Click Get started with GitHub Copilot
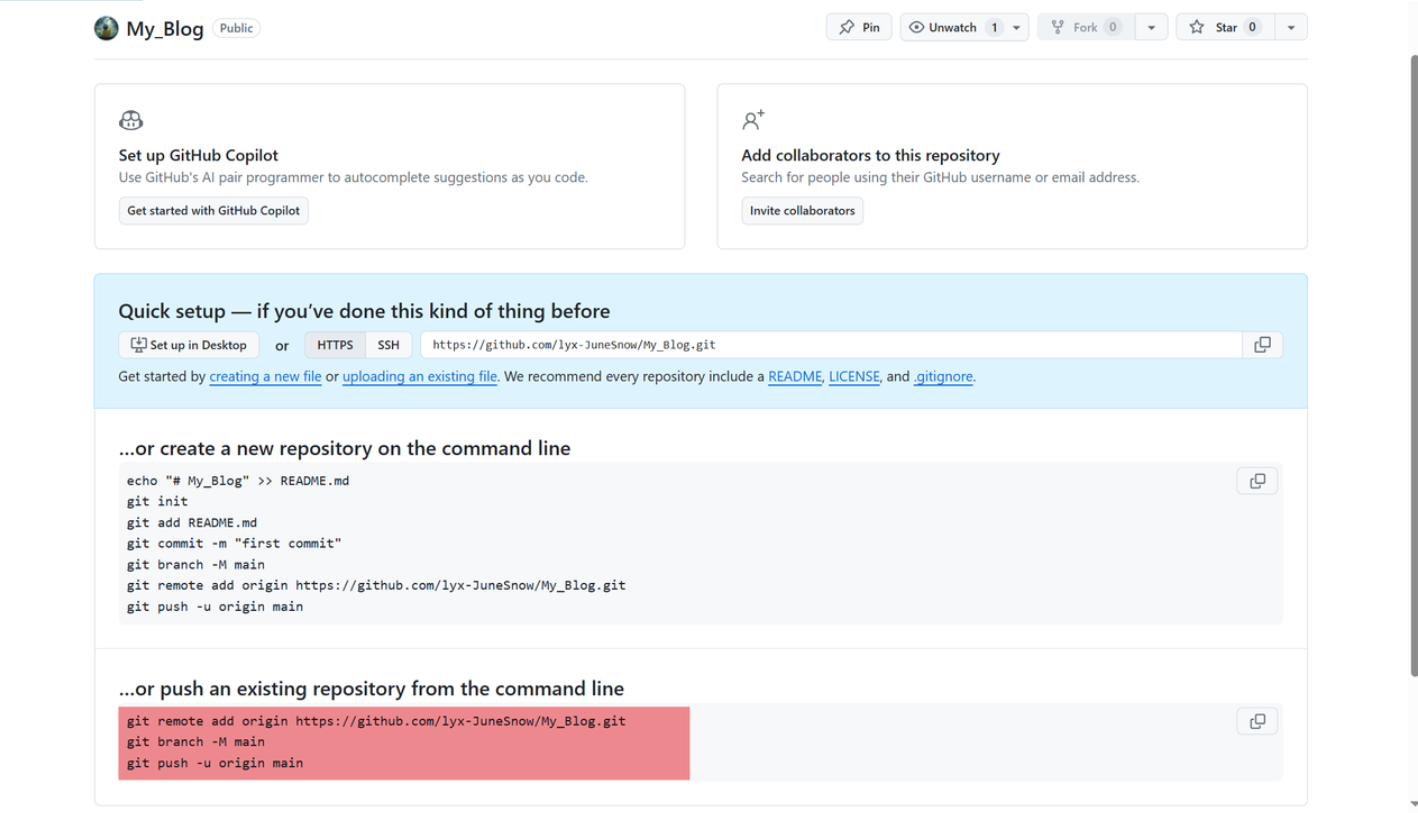The image size is (1418, 813). 213,211
